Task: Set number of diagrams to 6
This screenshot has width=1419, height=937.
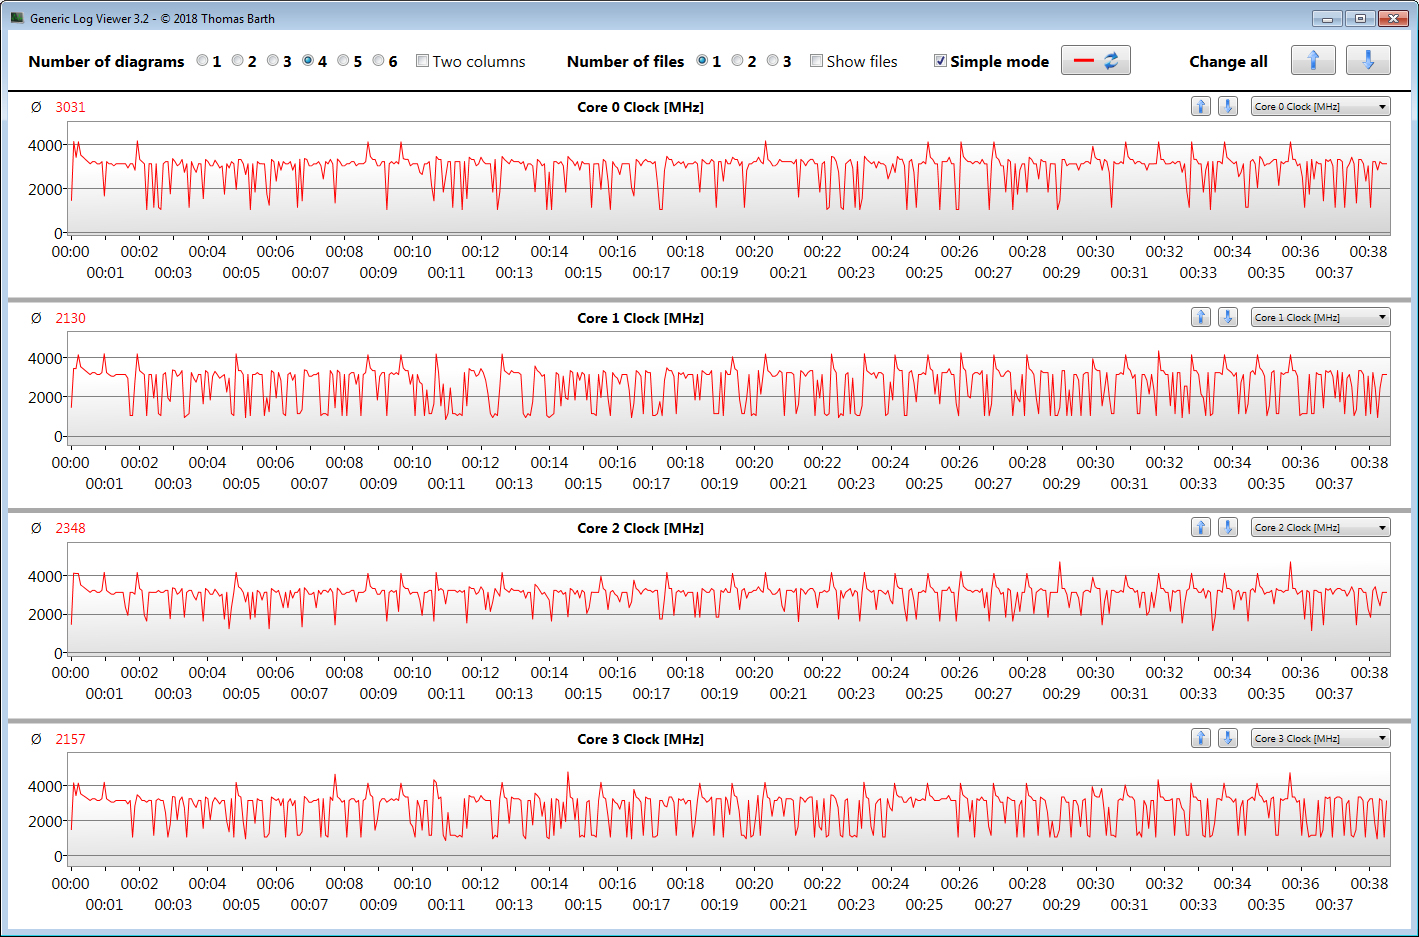Action: coord(379,61)
